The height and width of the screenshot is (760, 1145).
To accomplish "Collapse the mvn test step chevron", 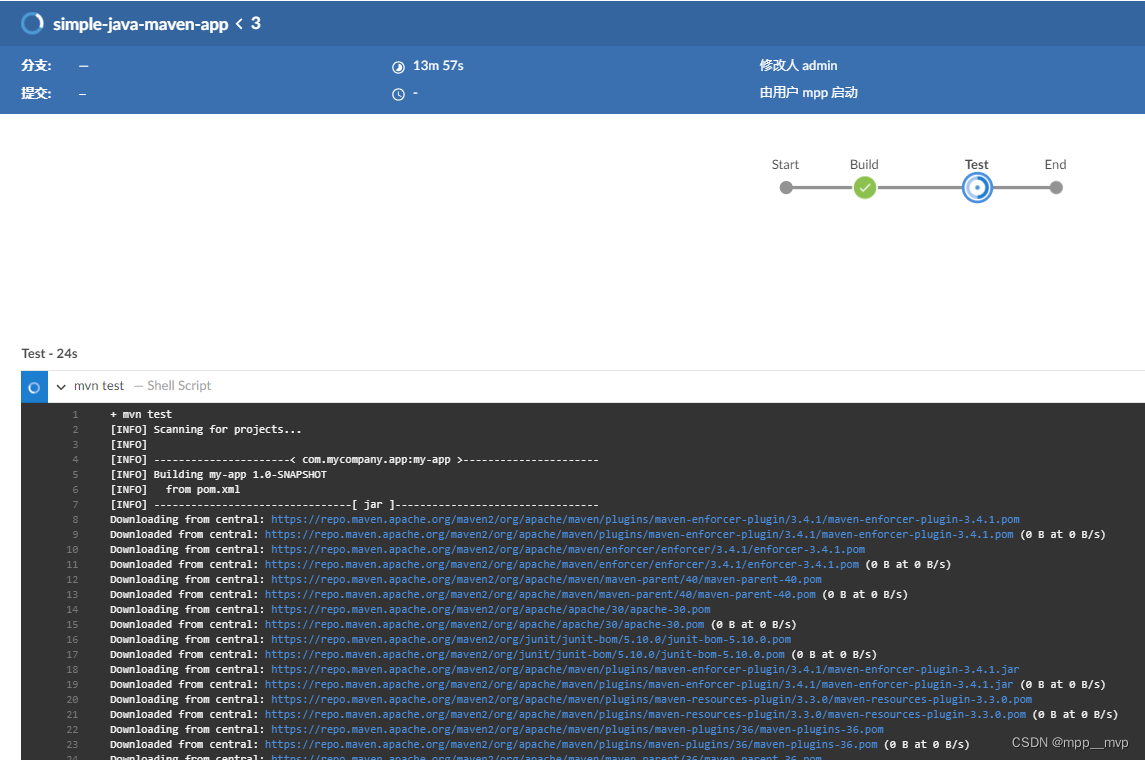I will [x=61, y=386].
